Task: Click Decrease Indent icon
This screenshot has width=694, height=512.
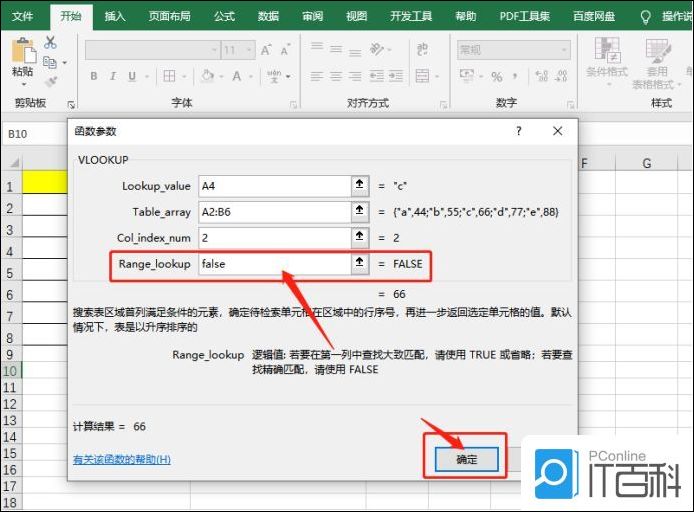Action: 377,76
